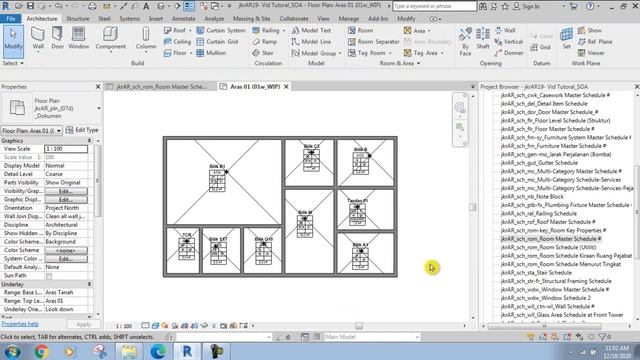Toggle the Sun Path checkbox
Image resolution: width=640 pixels, height=360 pixels.
click(x=49, y=276)
